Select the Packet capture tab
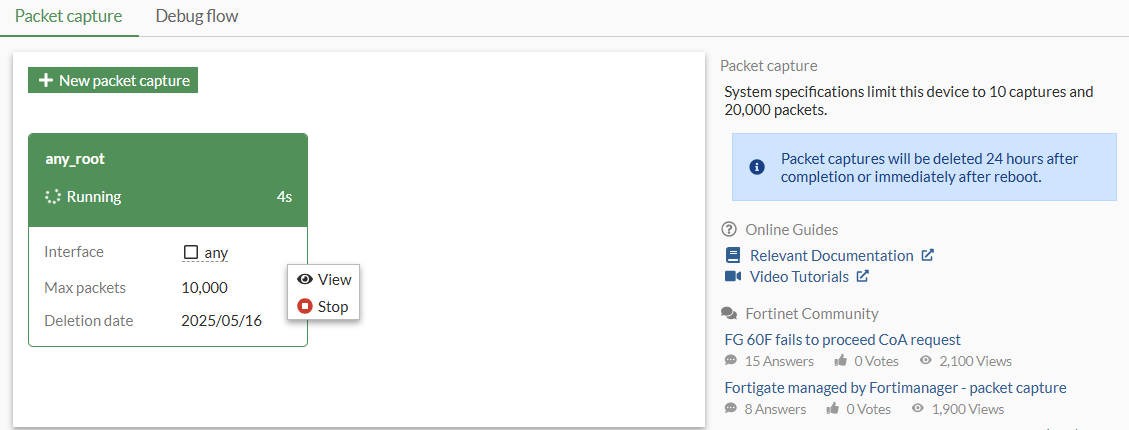This screenshot has width=1129, height=430. pyautogui.click(x=69, y=17)
